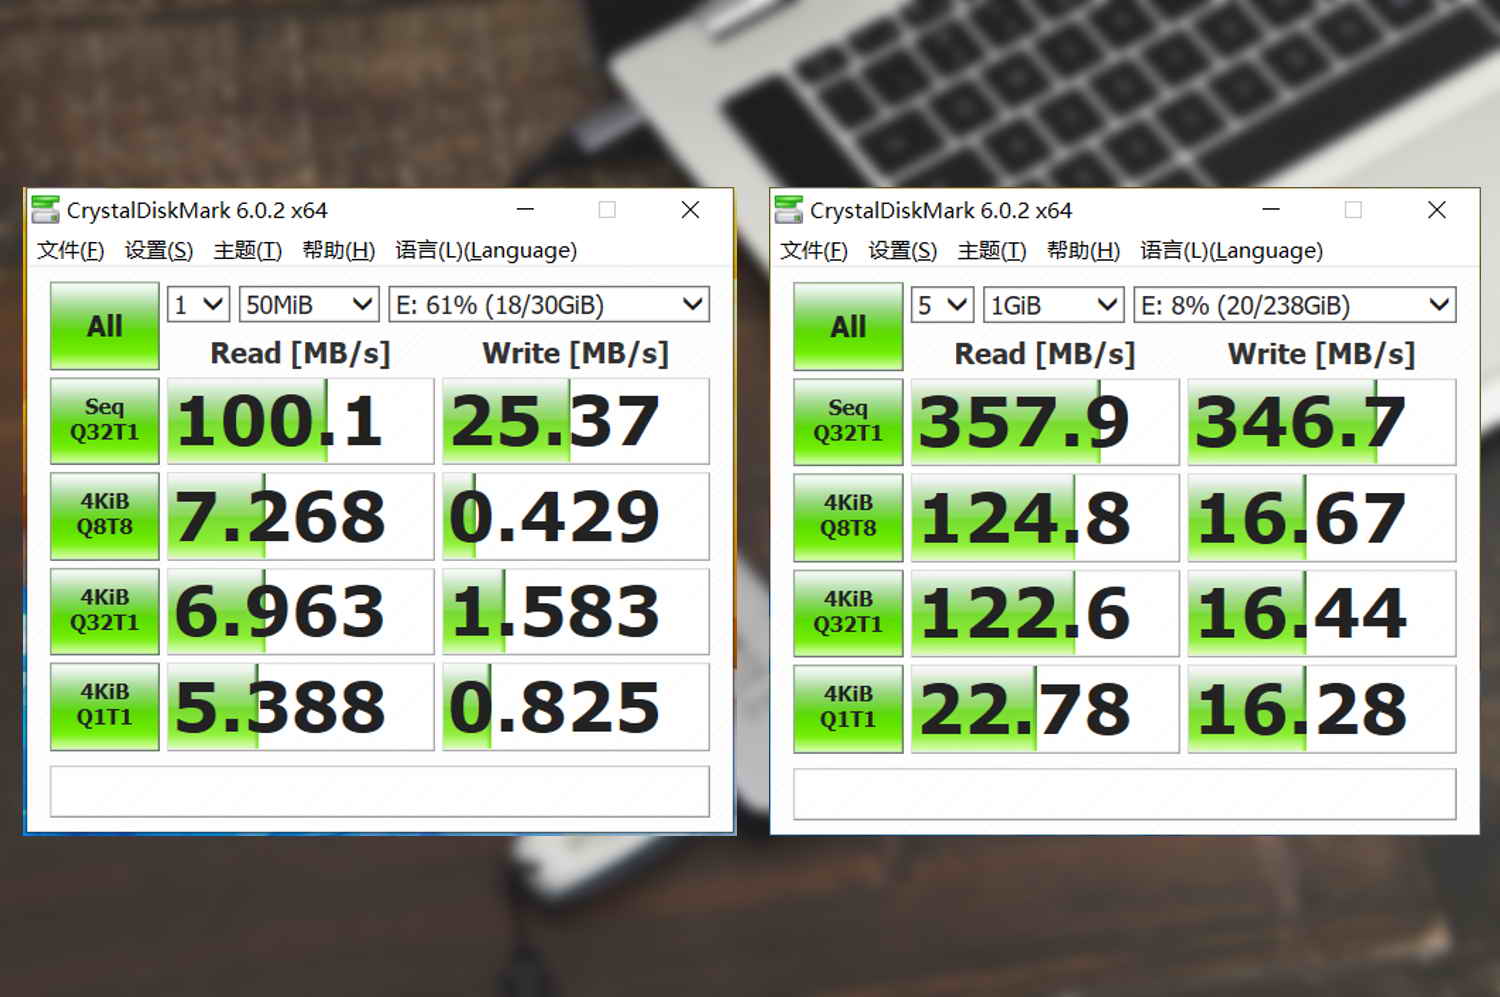Open 设置(S) menu in right window

point(903,250)
